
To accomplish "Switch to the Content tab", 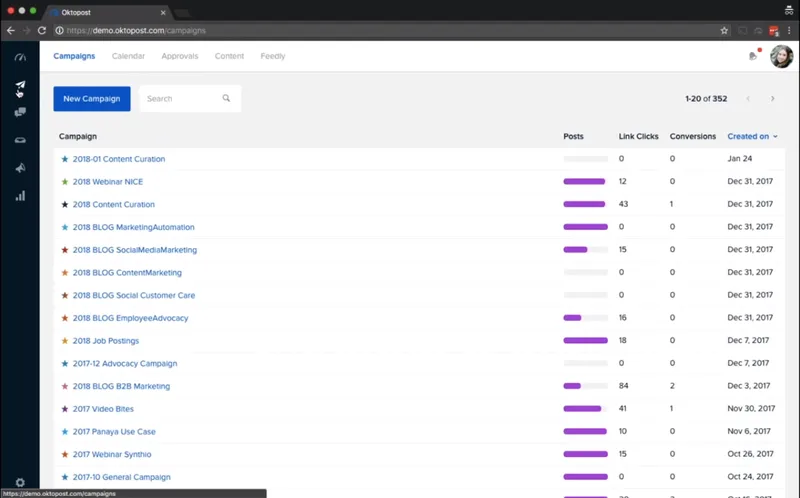I will coord(229,56).
